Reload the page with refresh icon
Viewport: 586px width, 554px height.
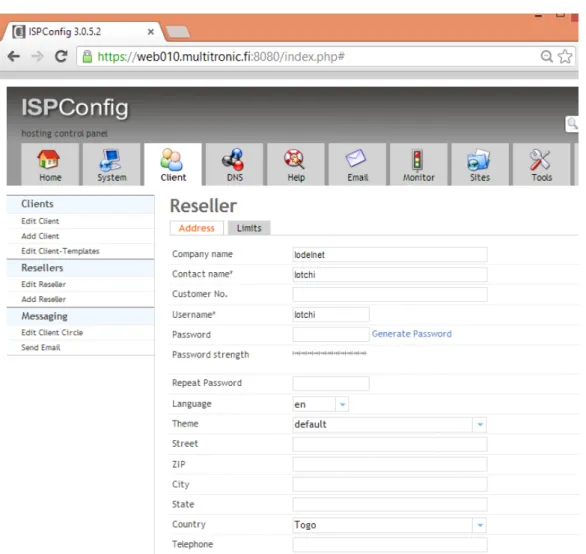pos(61,56)
